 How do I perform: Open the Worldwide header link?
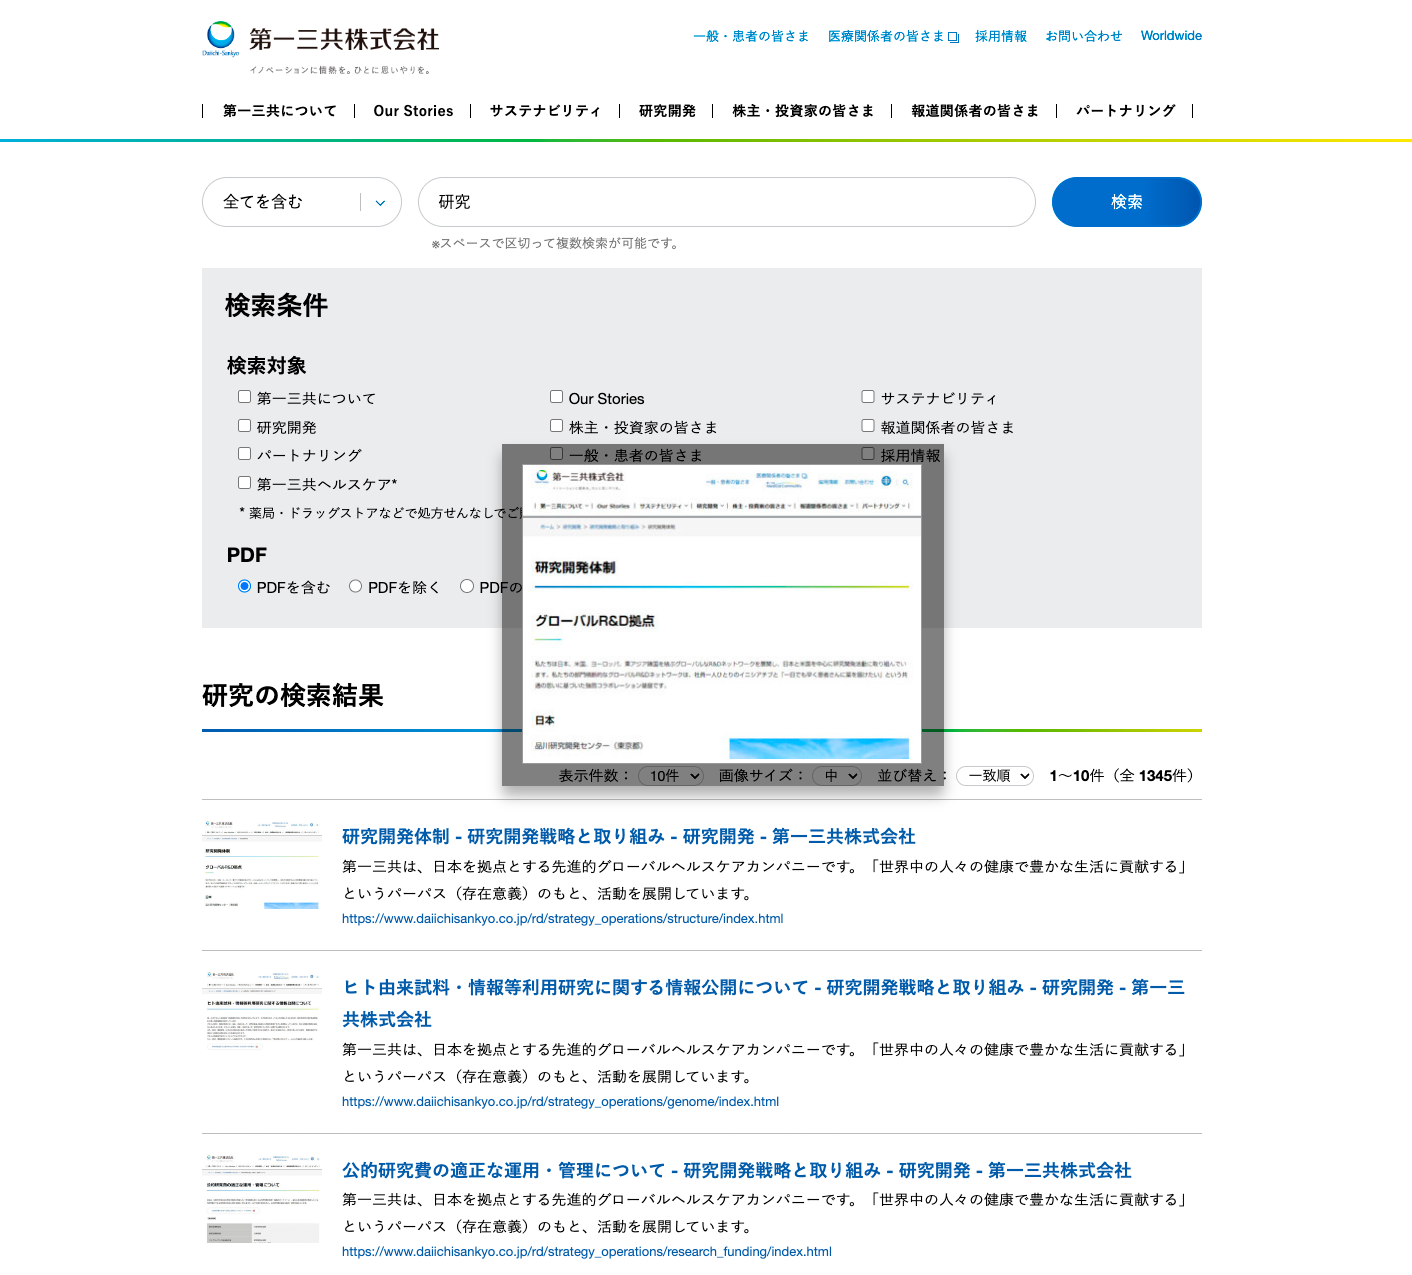[1171, 36]
